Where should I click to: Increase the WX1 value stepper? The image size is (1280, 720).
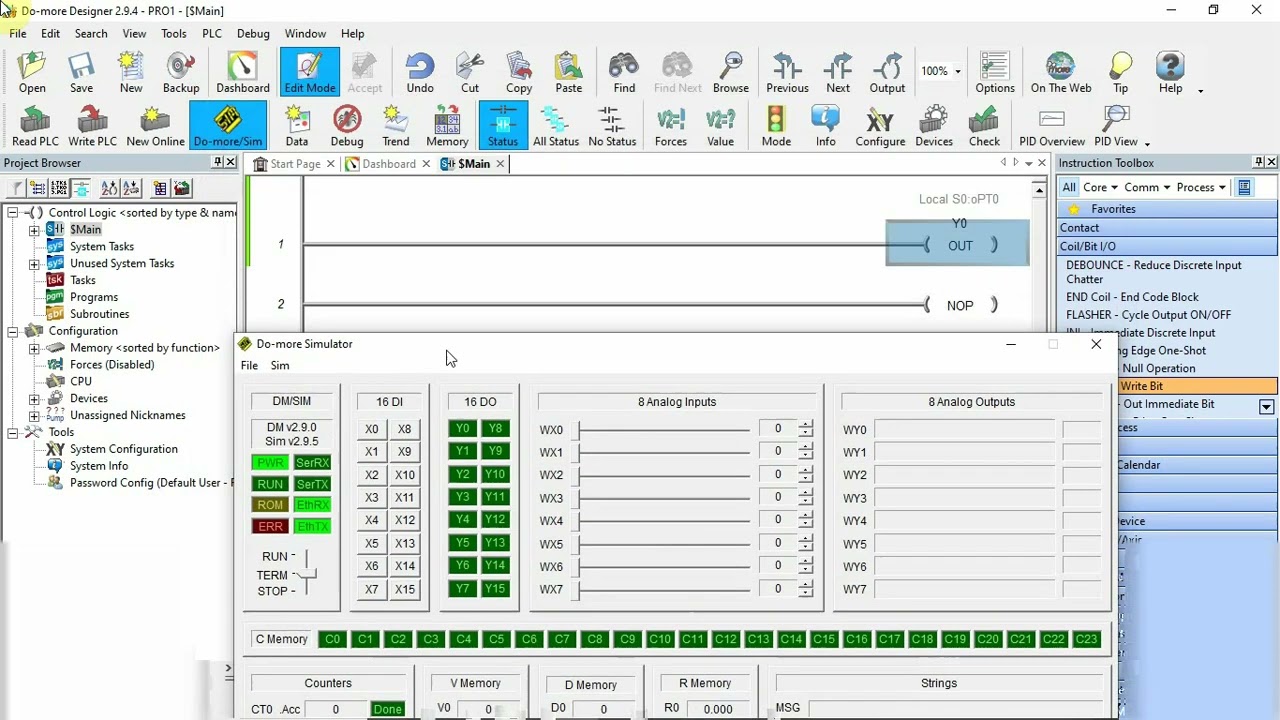(x=805, y=447)
